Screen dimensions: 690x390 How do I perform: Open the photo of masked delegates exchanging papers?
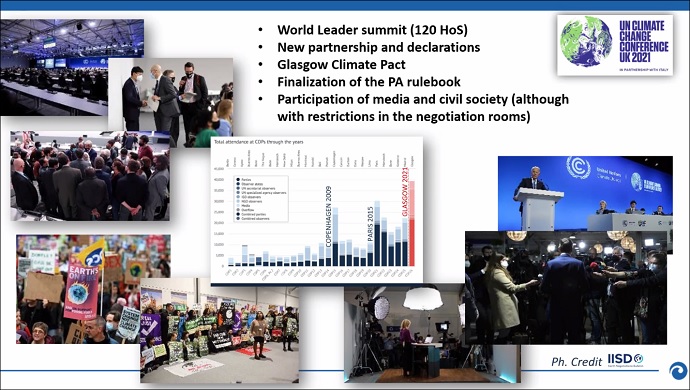(x=171, y=103)
